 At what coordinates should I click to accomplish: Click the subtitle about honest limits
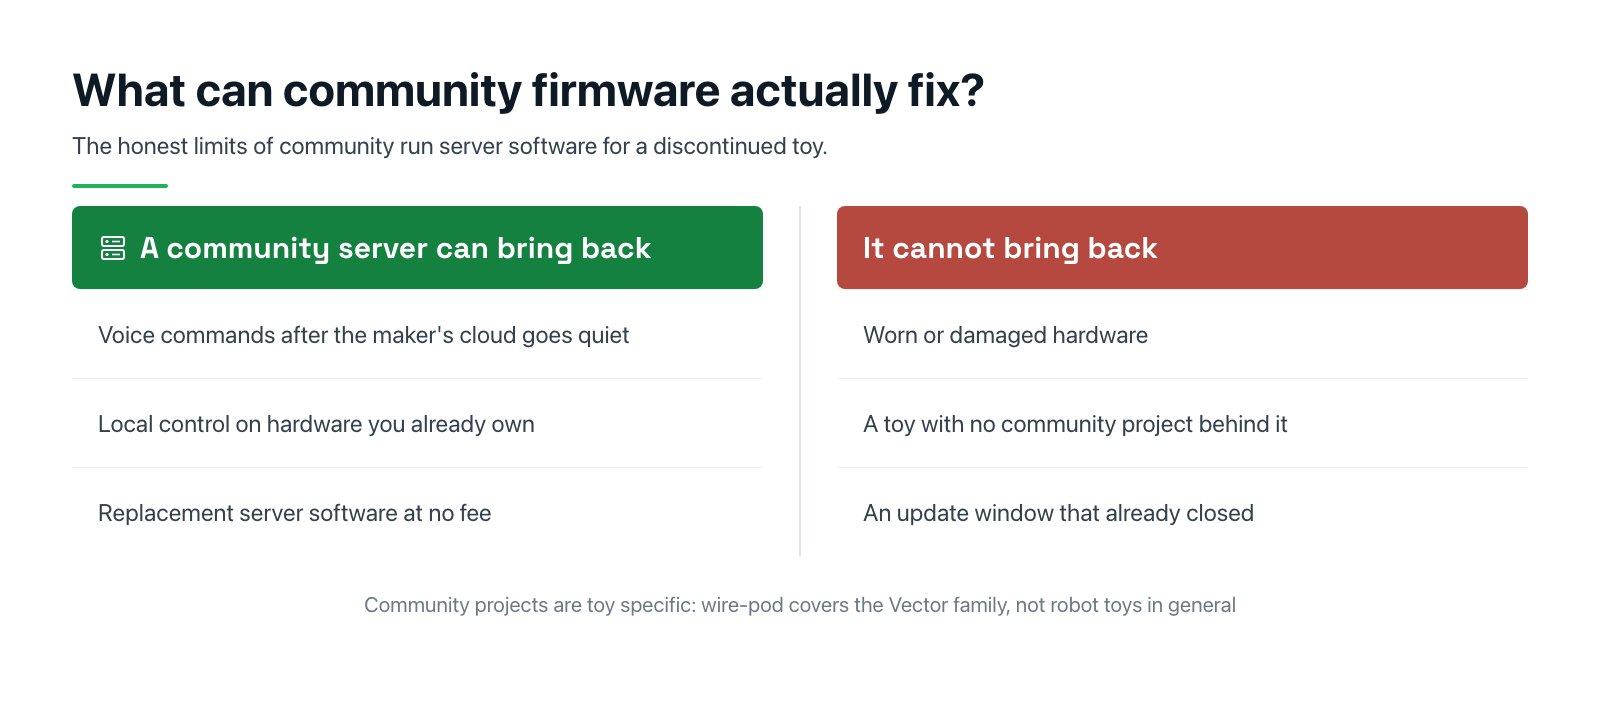[x=450, y=146]
